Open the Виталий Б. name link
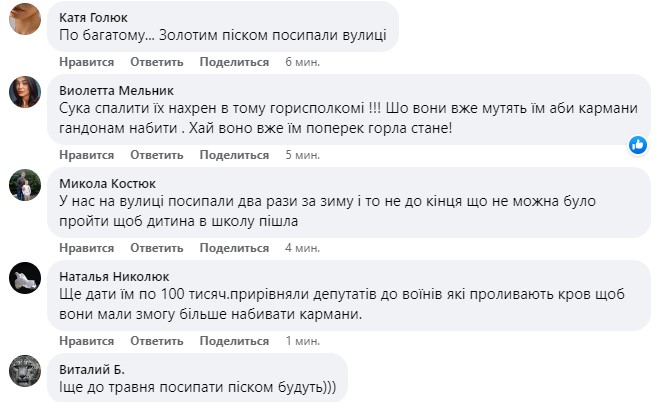The width and height of the screenshot is (672, 402). coord(92,369)
